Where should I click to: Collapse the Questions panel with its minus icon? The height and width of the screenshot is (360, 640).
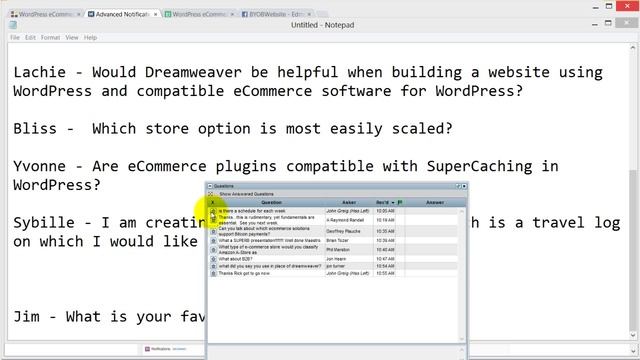coord(210,186)
